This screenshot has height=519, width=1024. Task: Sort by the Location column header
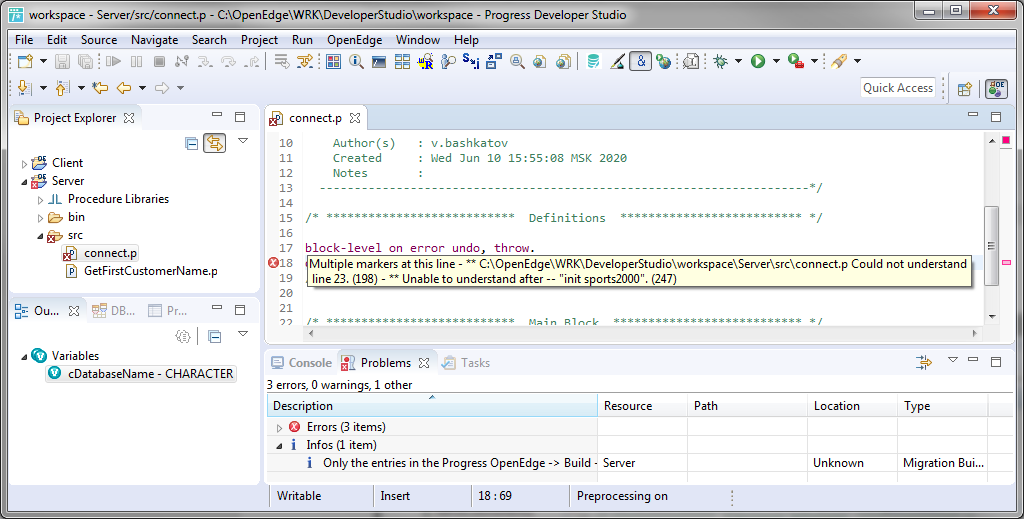click(x=852, y=406)
